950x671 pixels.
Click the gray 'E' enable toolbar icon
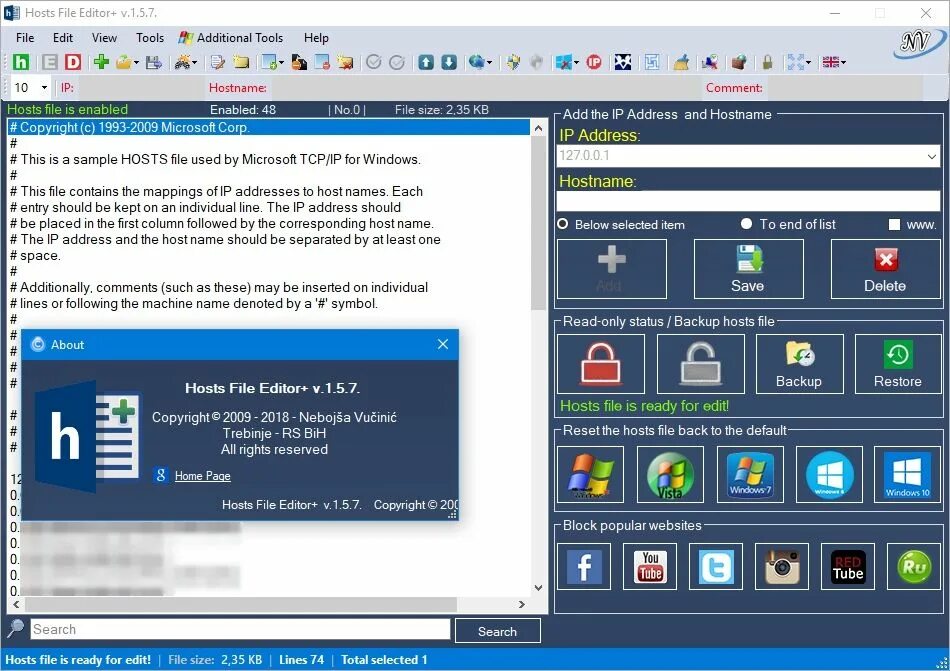click(50, 62)
